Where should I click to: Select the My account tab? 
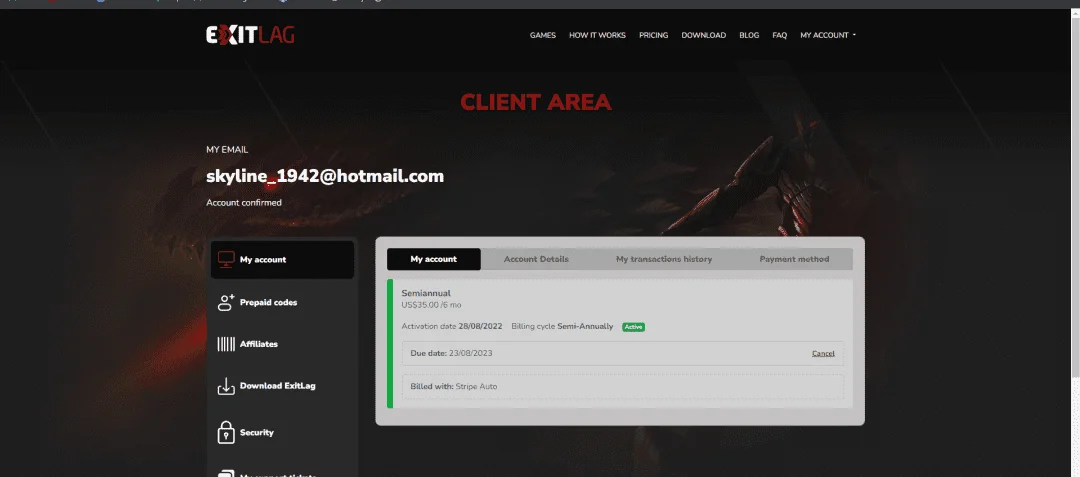coord(434,259)
